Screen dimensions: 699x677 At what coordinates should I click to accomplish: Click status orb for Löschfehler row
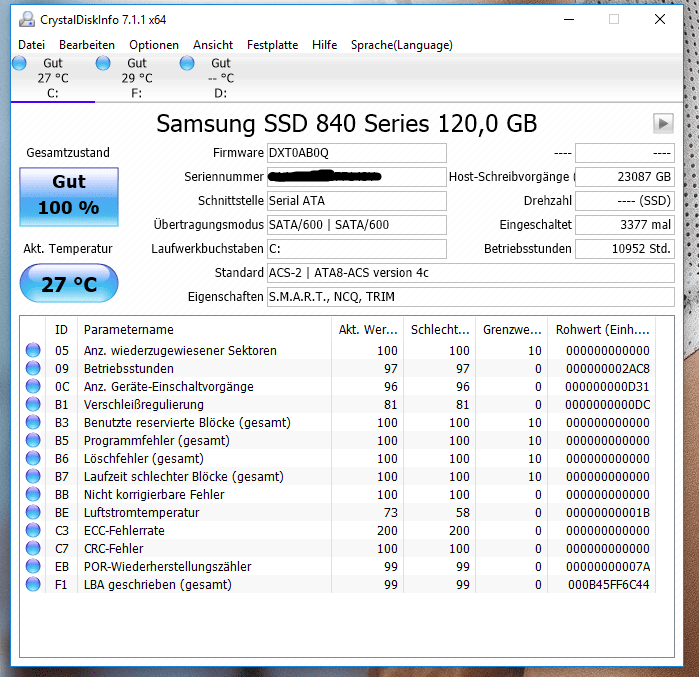(x=33, y=458)
